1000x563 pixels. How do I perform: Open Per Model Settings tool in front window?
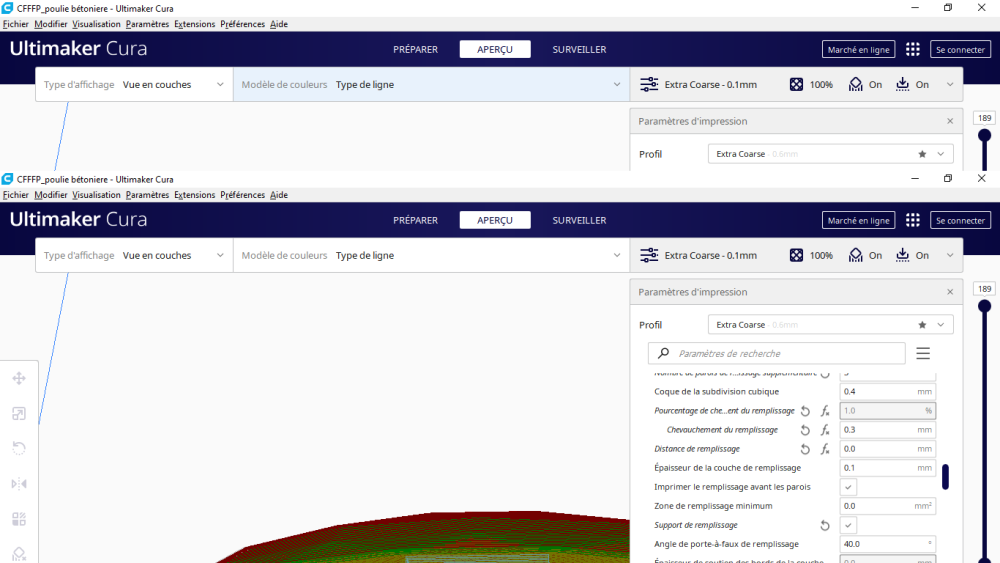click(x=19, y=519)
